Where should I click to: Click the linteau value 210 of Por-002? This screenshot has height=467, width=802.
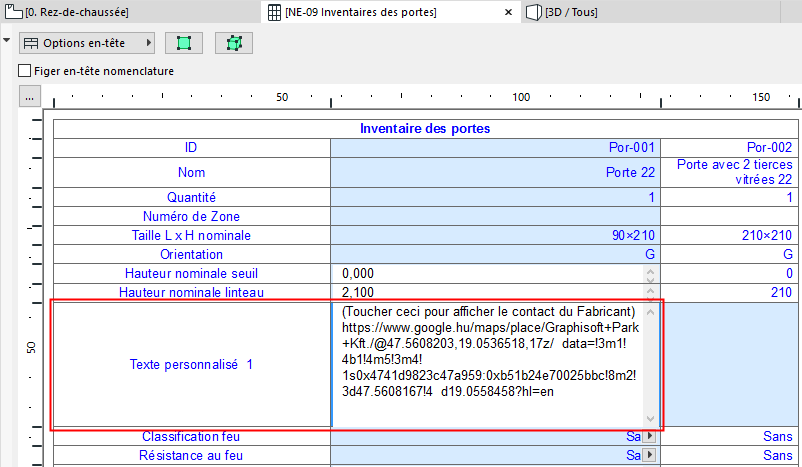(x=729, y=293)
